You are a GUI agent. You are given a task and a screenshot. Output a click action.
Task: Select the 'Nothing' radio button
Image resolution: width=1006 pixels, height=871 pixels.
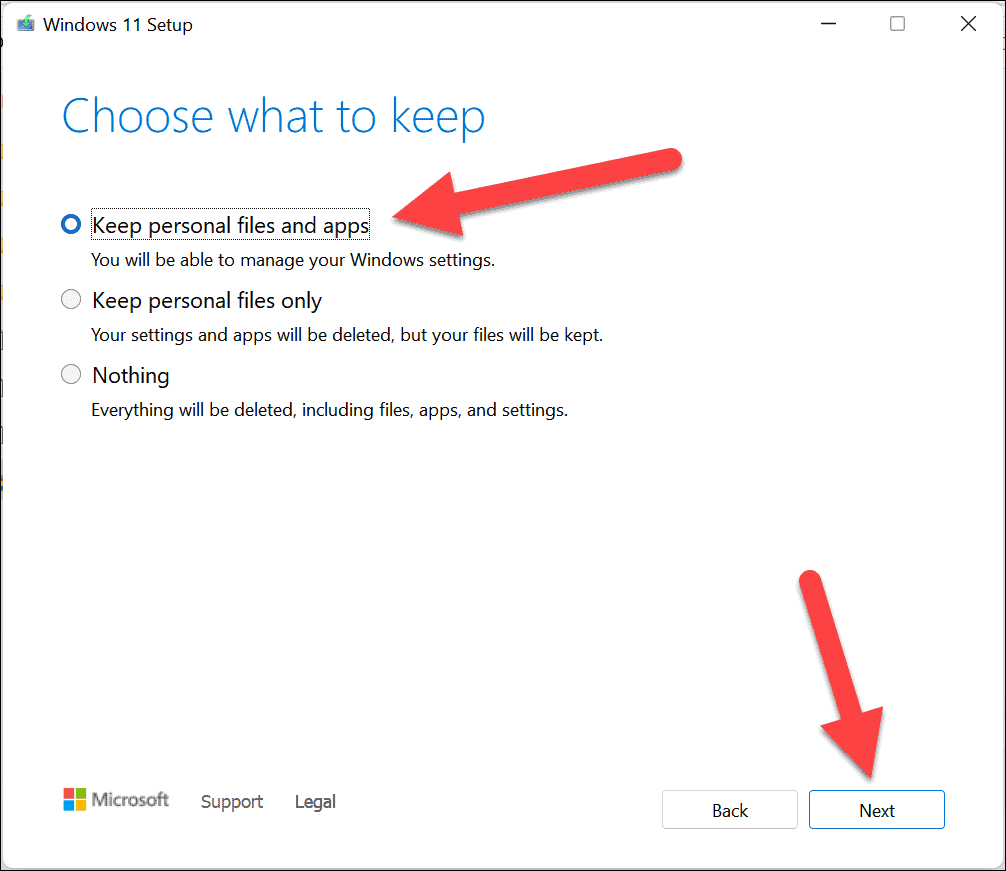(71, 375)
